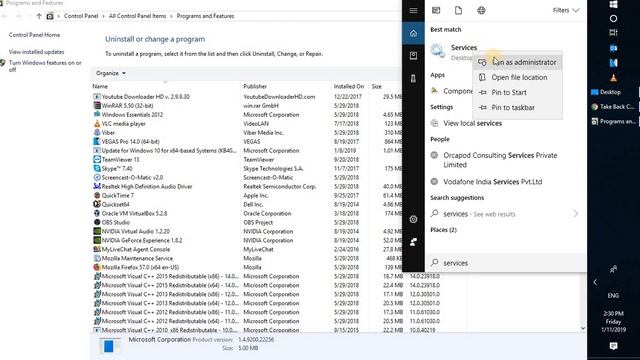This screenshot has width=640, height=360.
Task: Switch to Programs an... taskbar window
Action: [x=613, y=121]
